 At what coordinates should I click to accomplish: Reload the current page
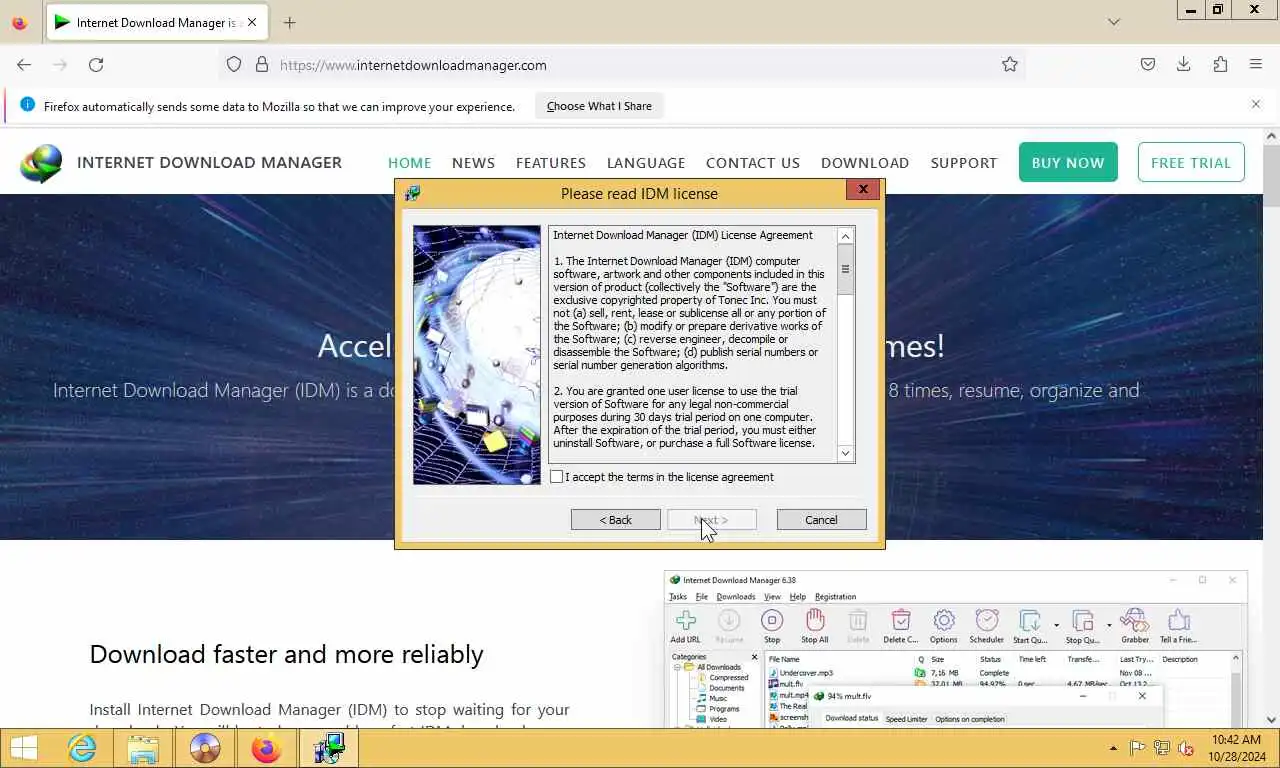pyautogui.click(x=96, y=64)
